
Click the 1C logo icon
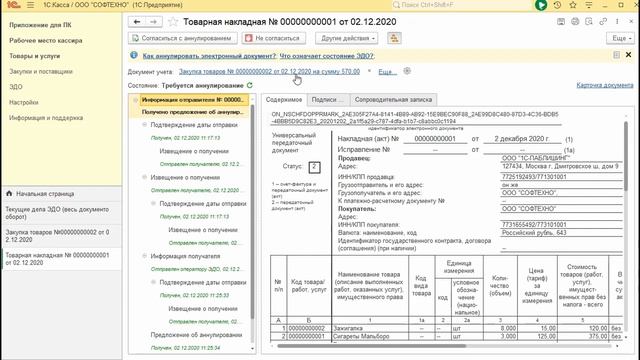(x=13, y=5)
